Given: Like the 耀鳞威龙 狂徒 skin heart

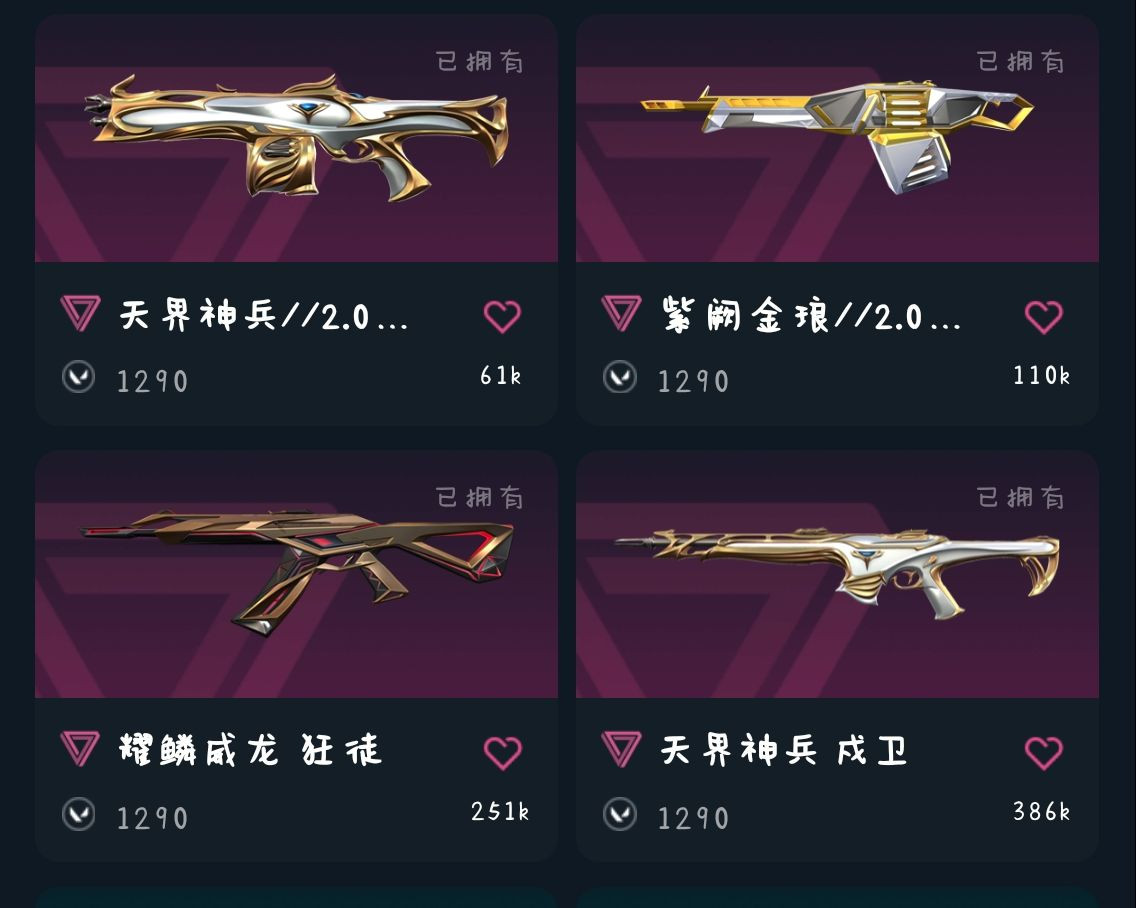Looking at the screenshot, I should point(502,753).
